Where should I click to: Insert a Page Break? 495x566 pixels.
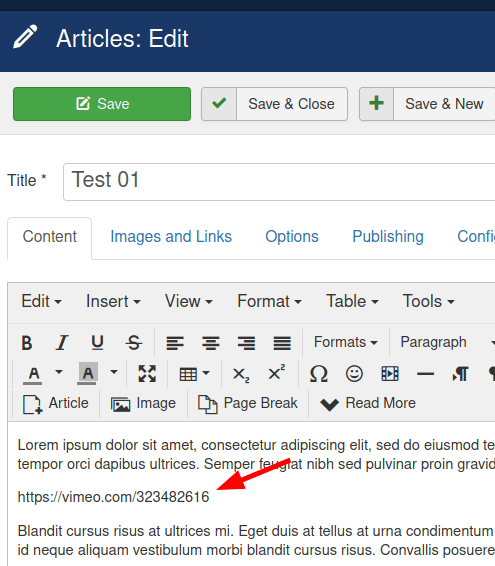(248, 404)
